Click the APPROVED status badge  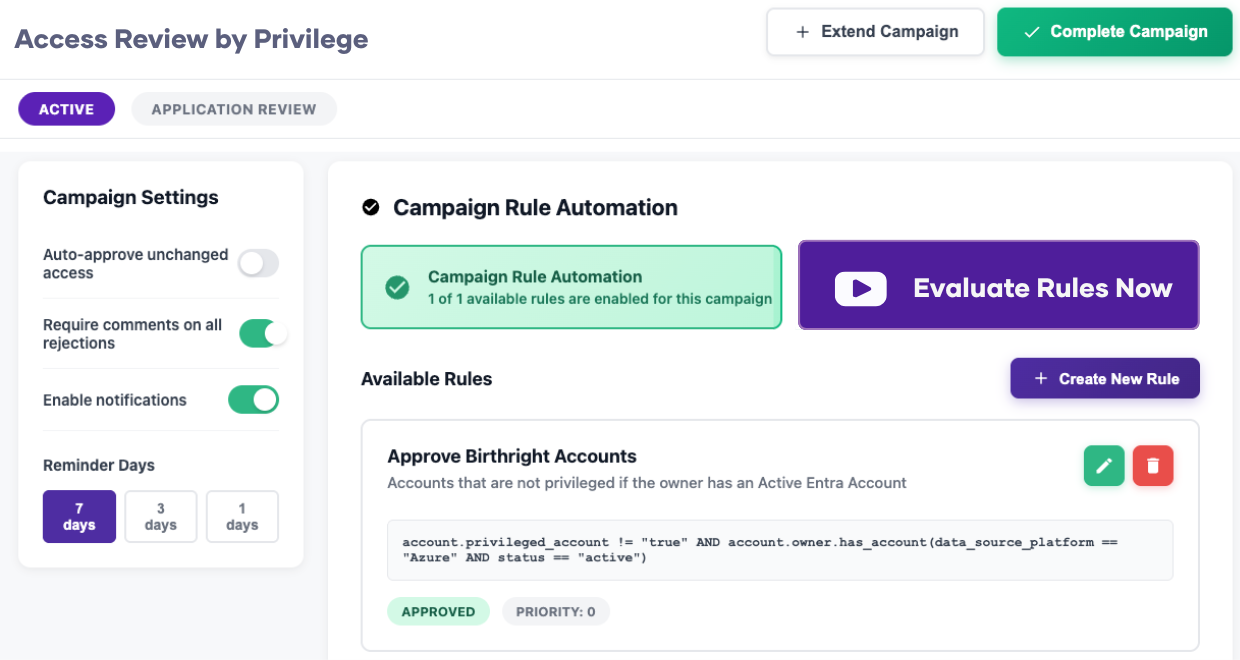click(x=438, y=611)
